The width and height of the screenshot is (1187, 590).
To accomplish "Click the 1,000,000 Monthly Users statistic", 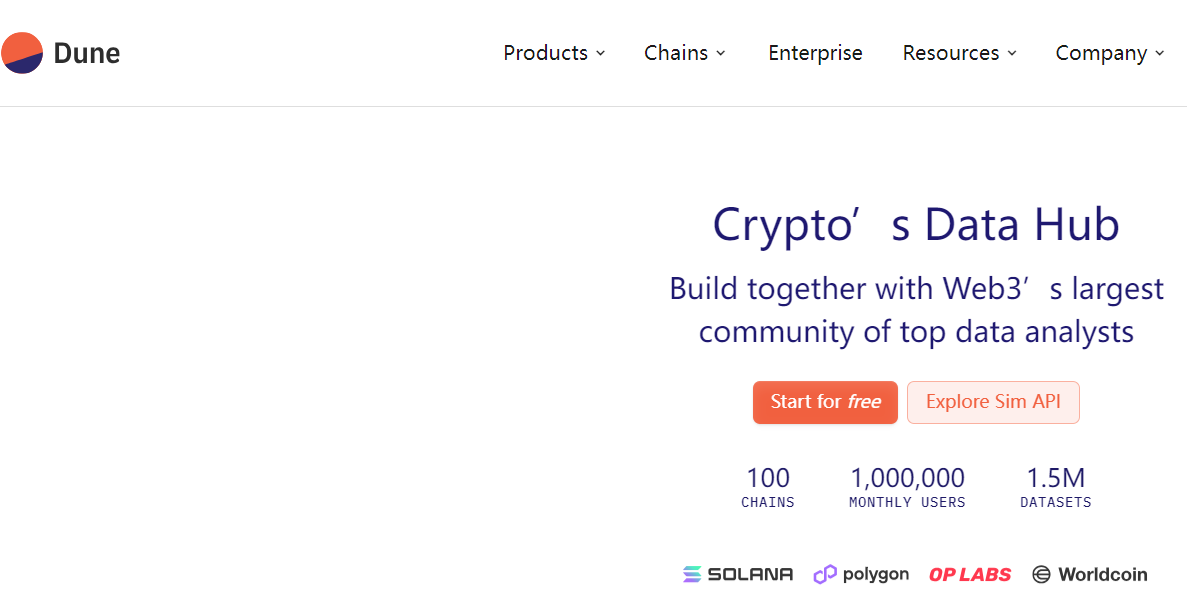I will (908, 487).
